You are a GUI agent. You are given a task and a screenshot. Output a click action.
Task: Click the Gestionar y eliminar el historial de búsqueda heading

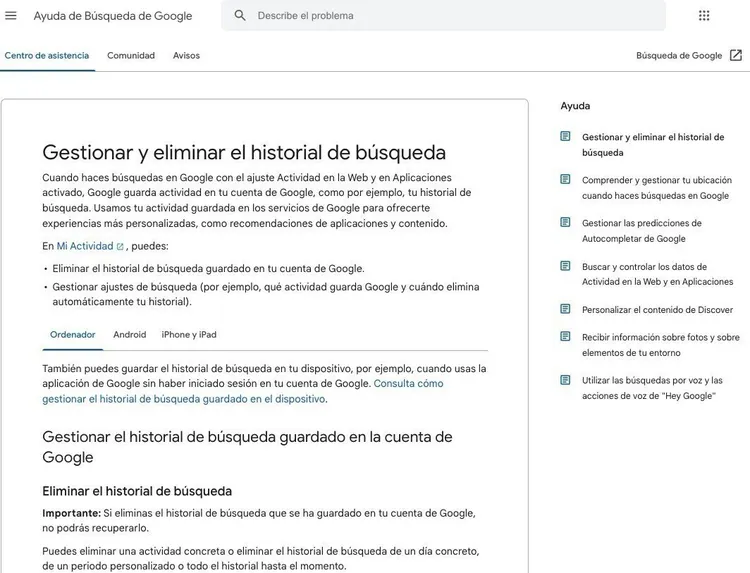(x=244, y=153)
